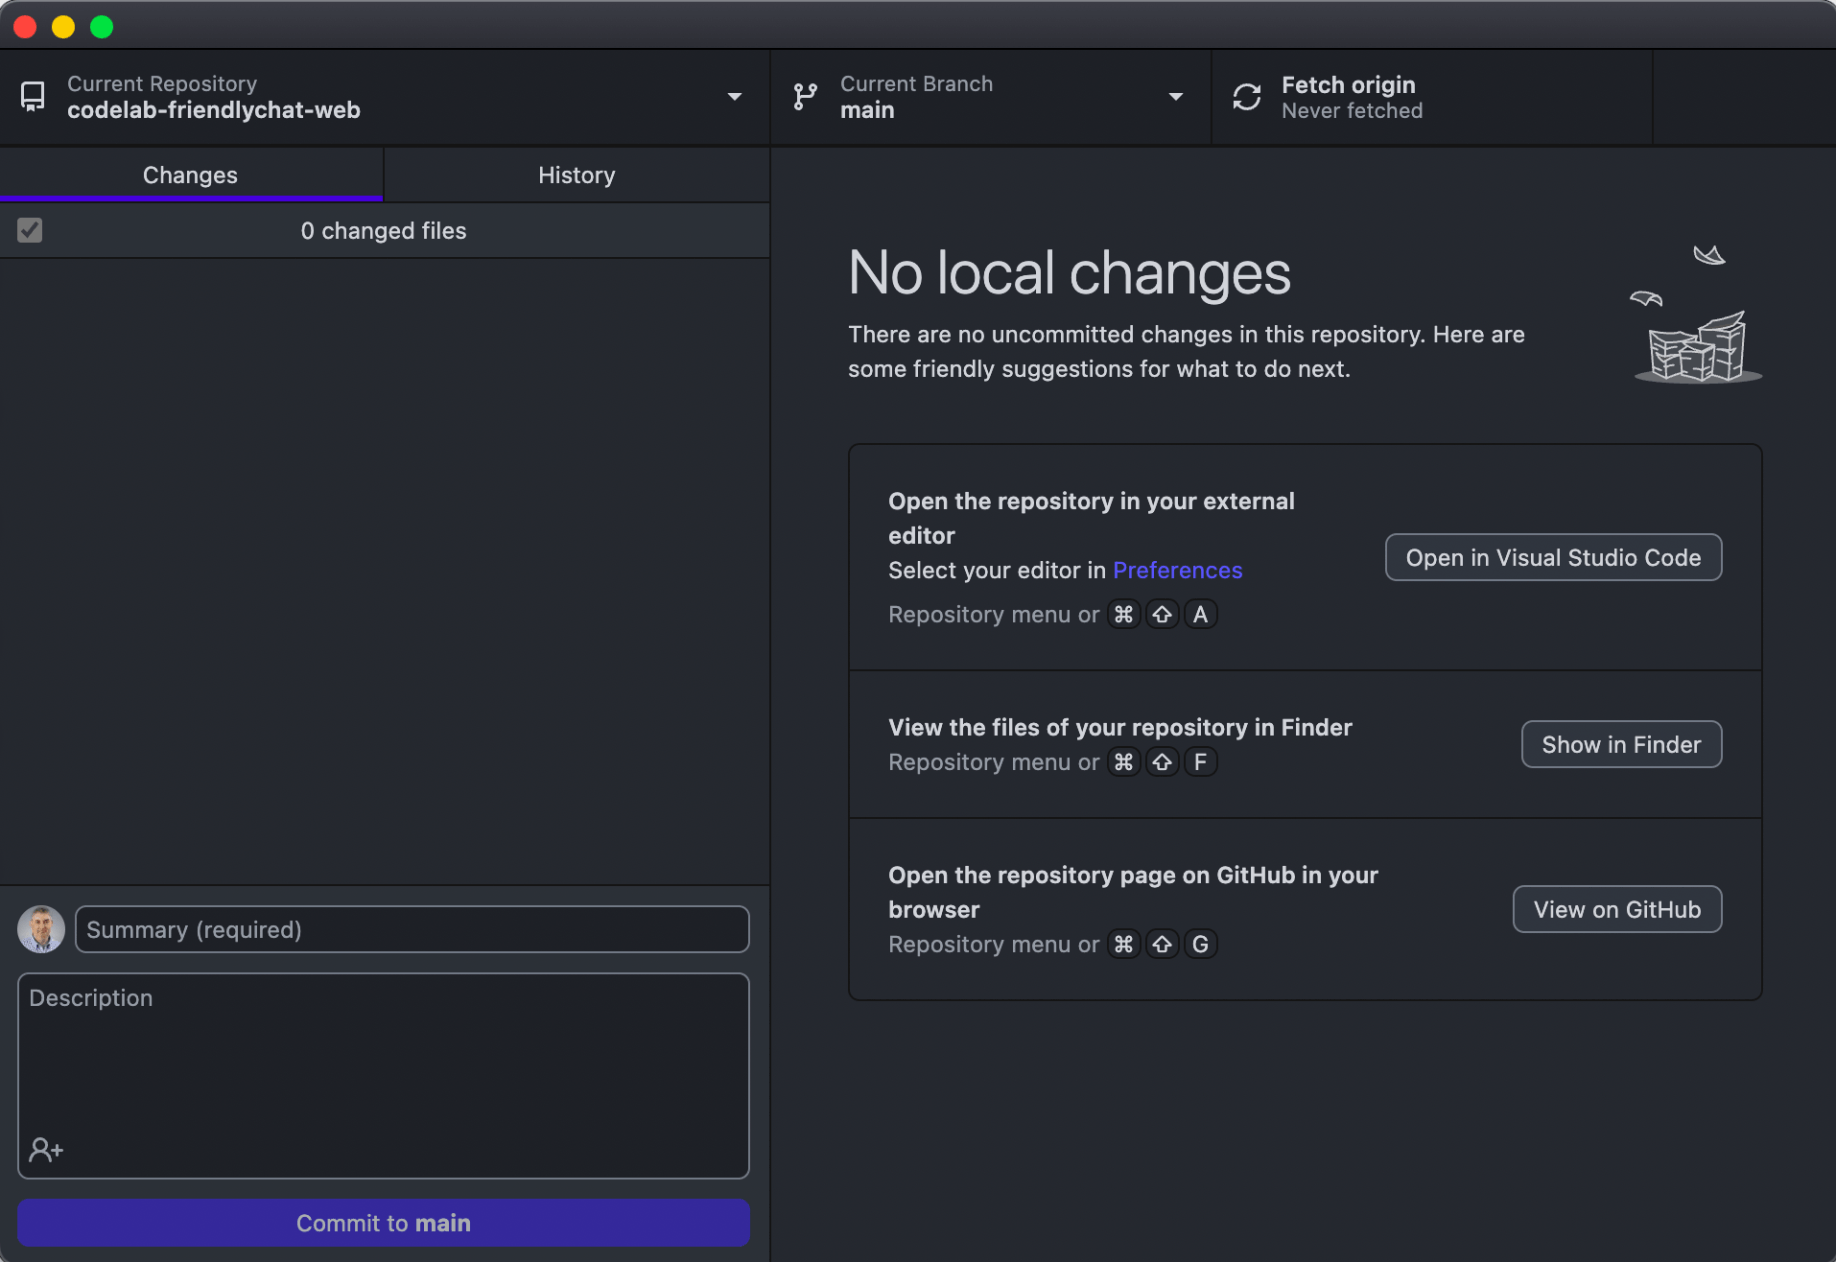The width and height of the screenshot is (1836, 1262).
Task: Click the user avatar next to Summary
Action: [x=41, y=929]
